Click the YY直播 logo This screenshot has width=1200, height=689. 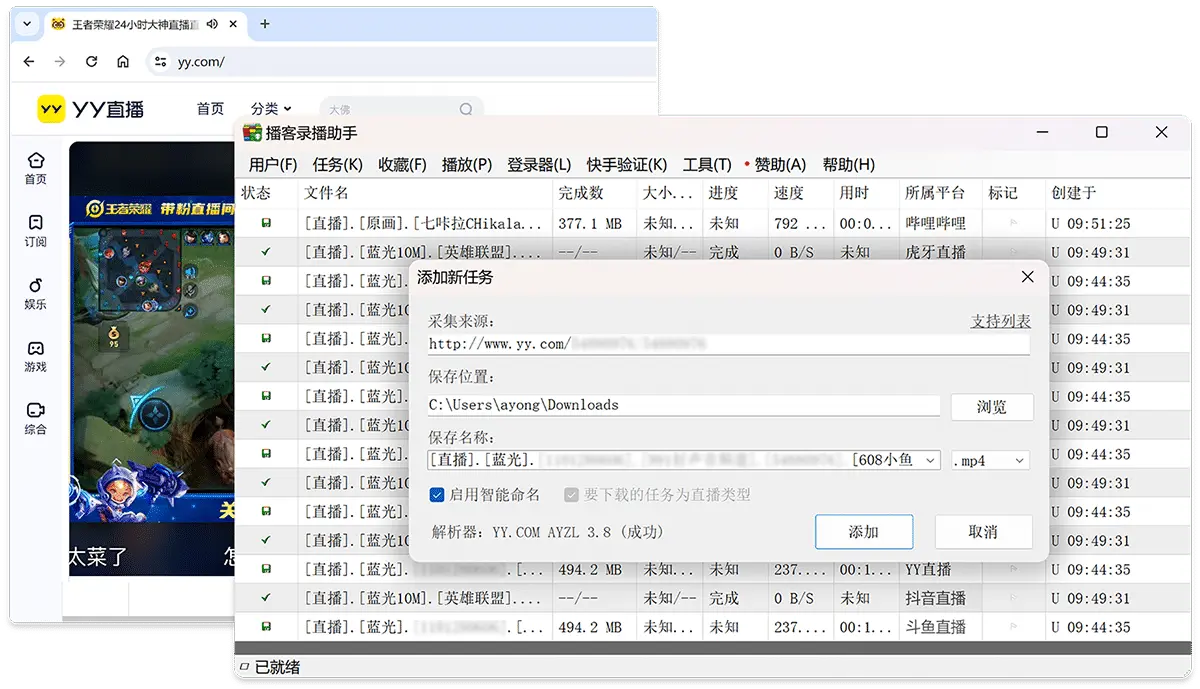coord(90,109)
